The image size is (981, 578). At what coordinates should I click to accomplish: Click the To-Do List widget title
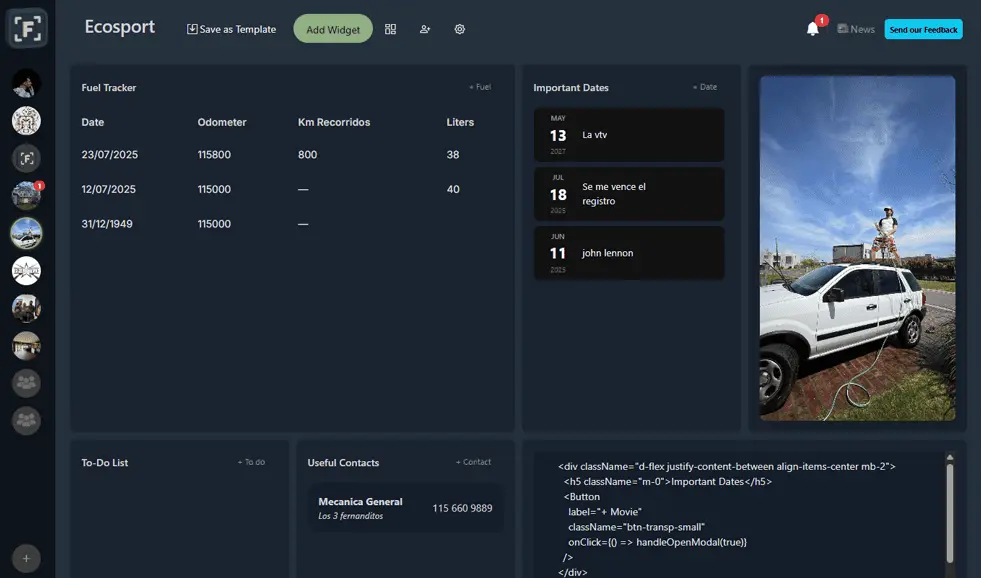pos(104,463)
